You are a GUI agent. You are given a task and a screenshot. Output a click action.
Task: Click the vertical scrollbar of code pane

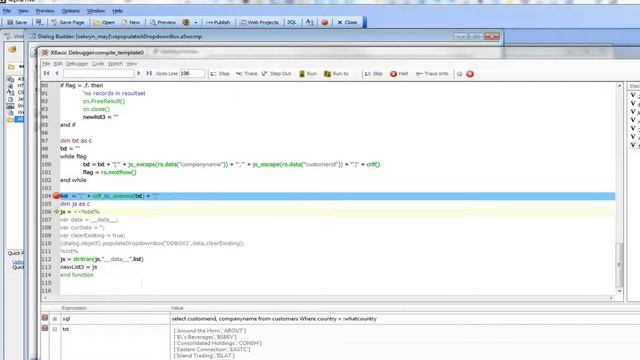point(620,188)
